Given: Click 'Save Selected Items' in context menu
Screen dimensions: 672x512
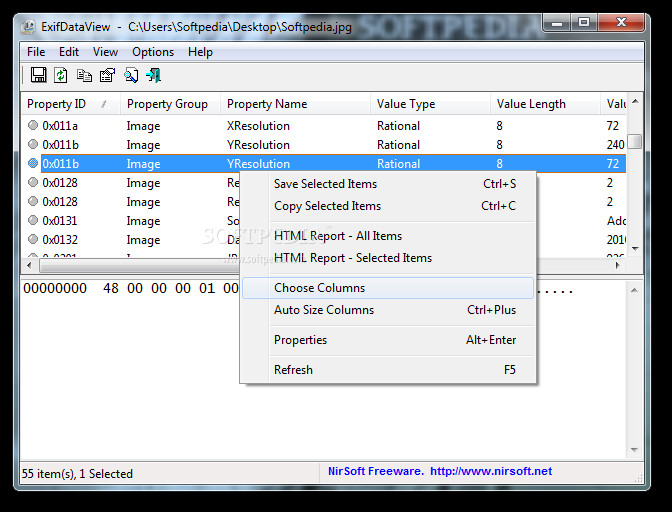Looking at the screenshot, I should coord(325,184).
